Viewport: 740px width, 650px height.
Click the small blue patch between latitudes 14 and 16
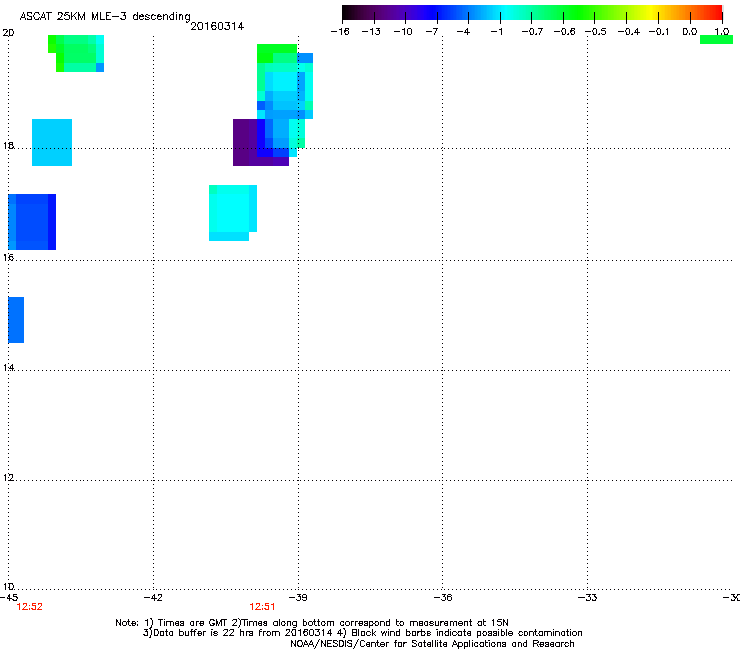16,320
